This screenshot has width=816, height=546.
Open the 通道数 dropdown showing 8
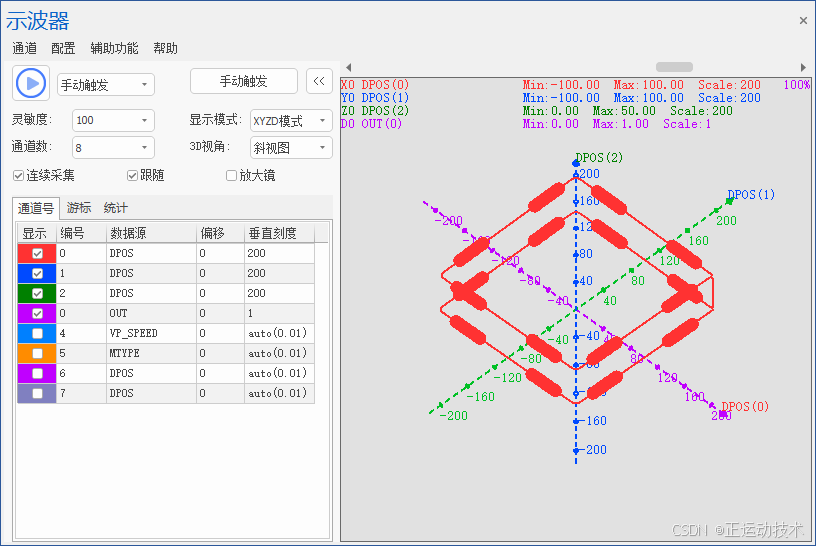coord(113,148)
